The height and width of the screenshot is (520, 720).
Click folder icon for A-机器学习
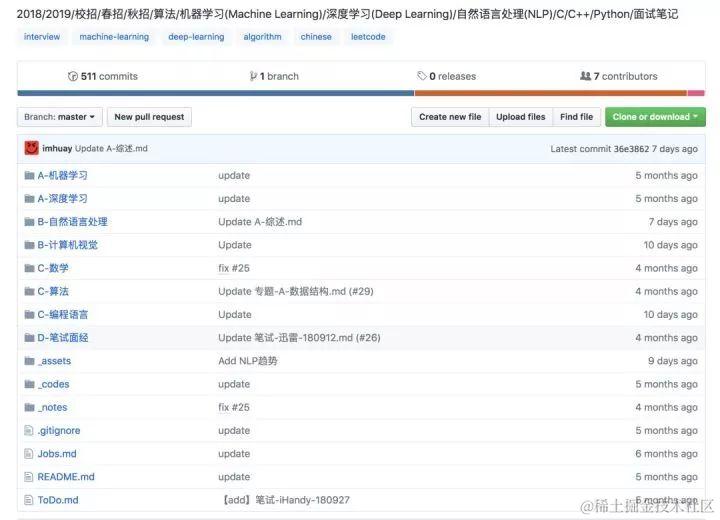(x=29, y=175)
